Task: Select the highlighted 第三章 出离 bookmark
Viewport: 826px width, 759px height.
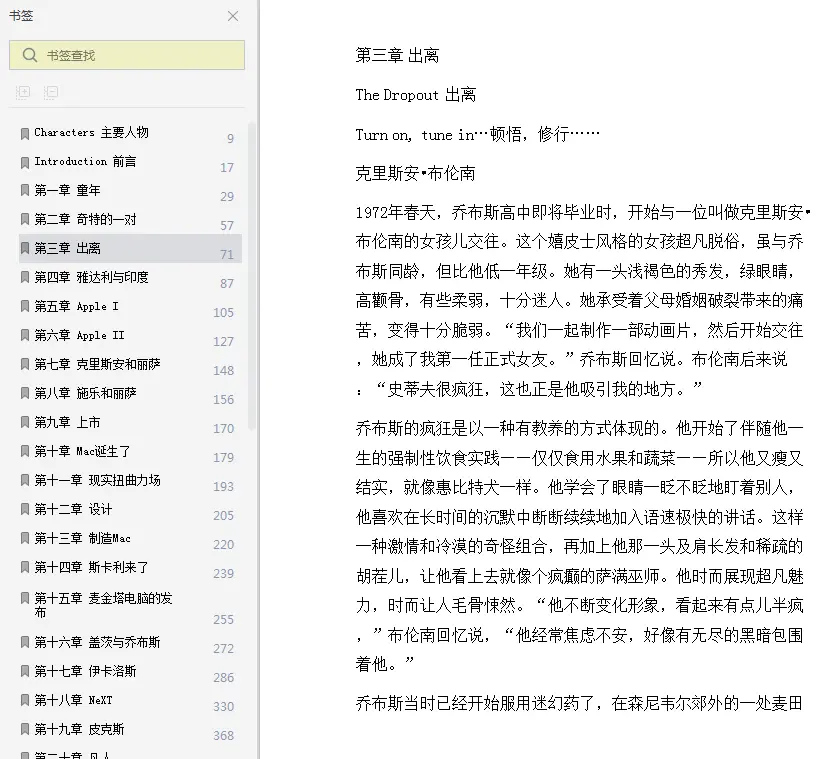Action: [130, 248]
